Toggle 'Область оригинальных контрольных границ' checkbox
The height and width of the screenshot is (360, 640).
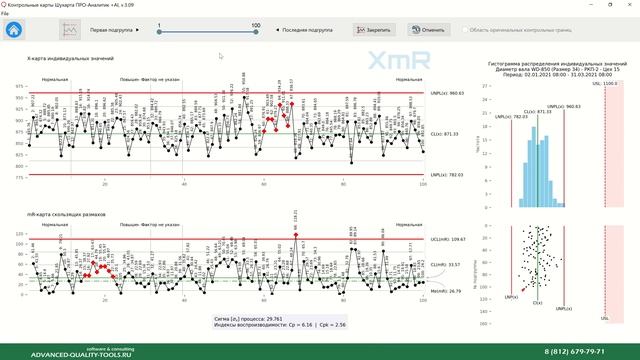tap(465, 30)
